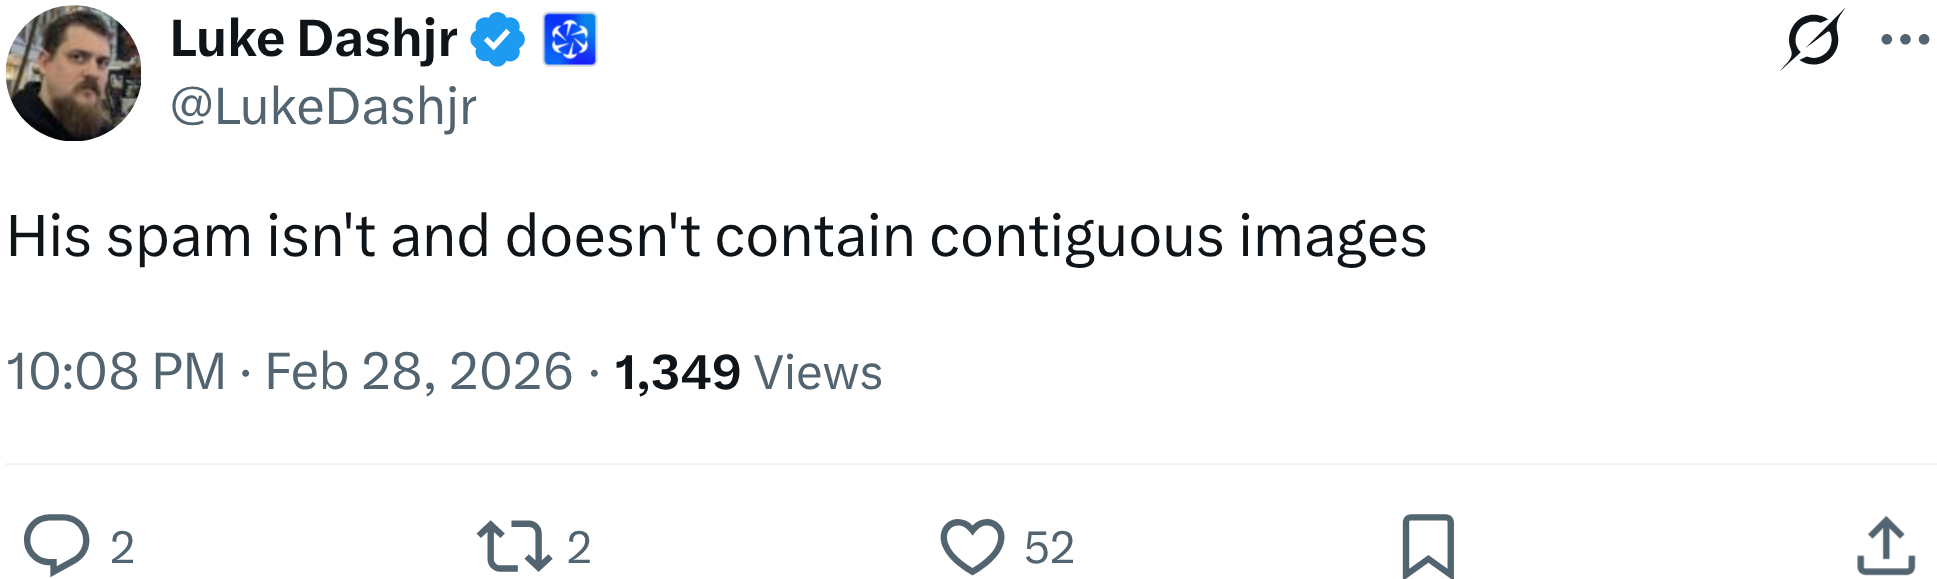Open Luke Dashjr's profile picture
The width and height of the screenshot is (1937, 579).
pyautogui.click(x=73, y=74)
